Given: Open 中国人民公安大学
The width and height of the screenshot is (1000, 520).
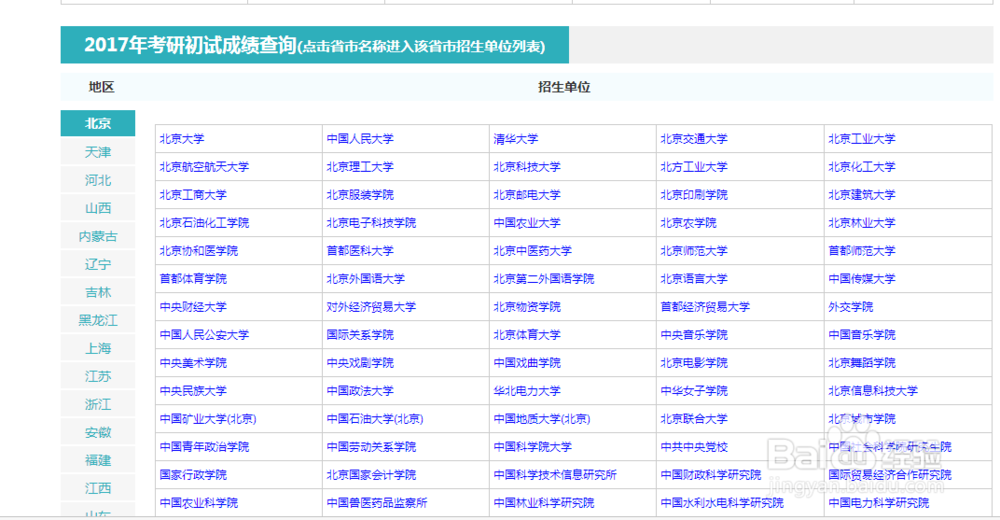Looking at the screenshot, I should [204, 335].
